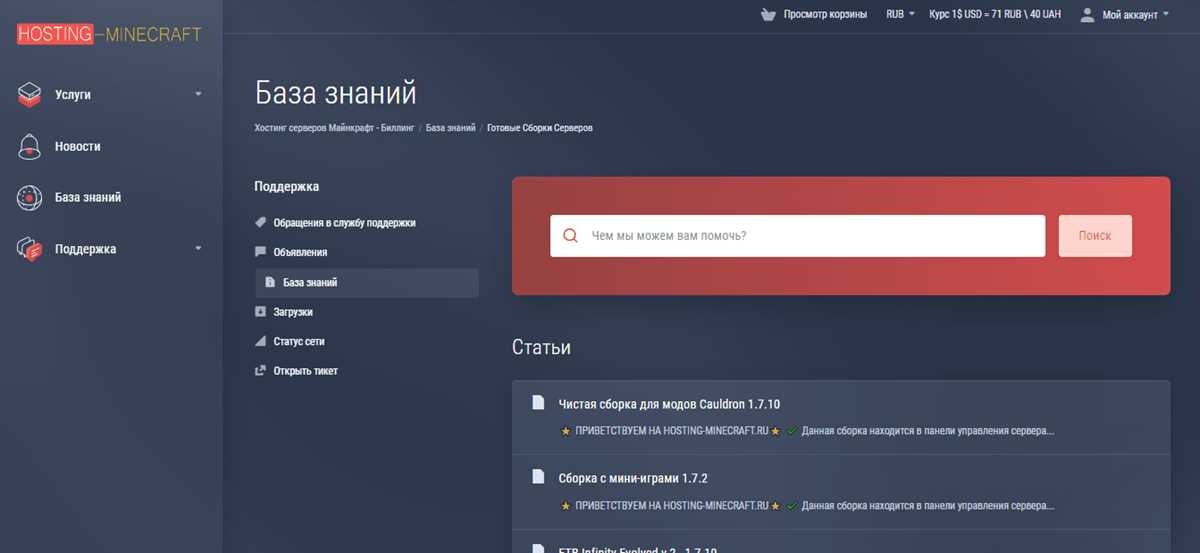
Task: Open the RUB currency dropdown
Action: coord(900,15)
